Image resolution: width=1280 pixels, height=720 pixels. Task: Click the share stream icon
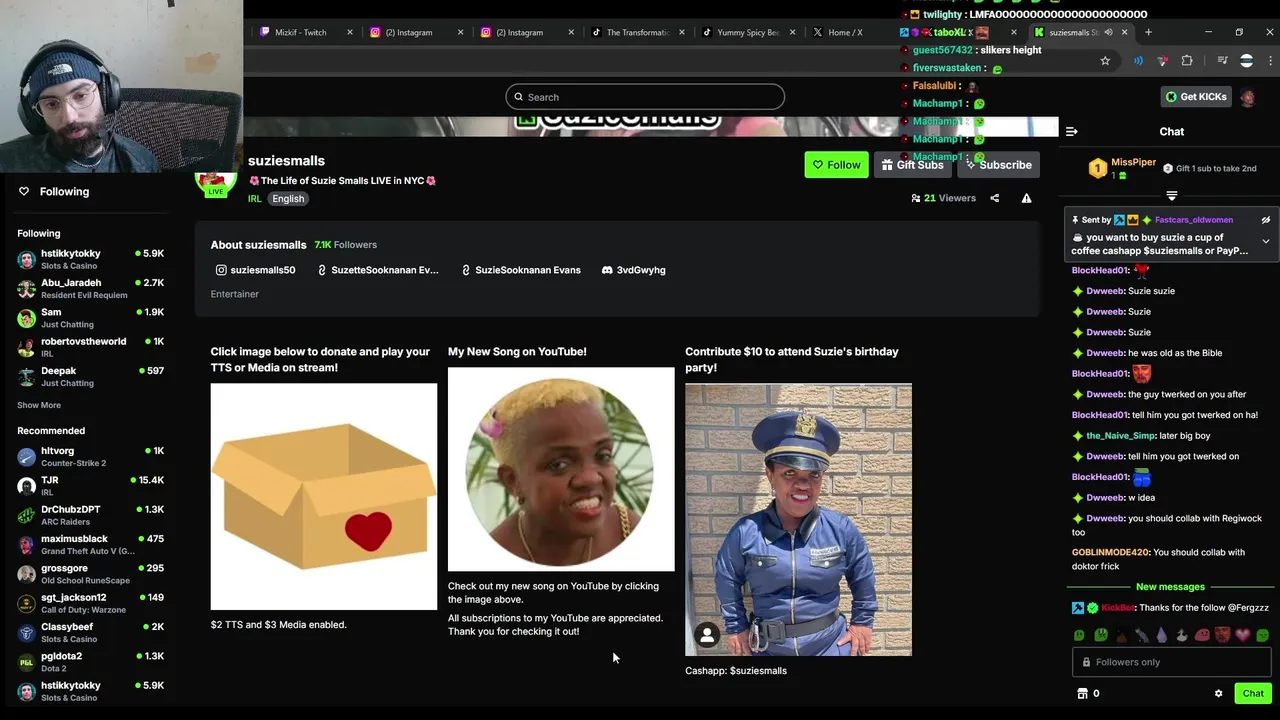(x=994, y=198)
